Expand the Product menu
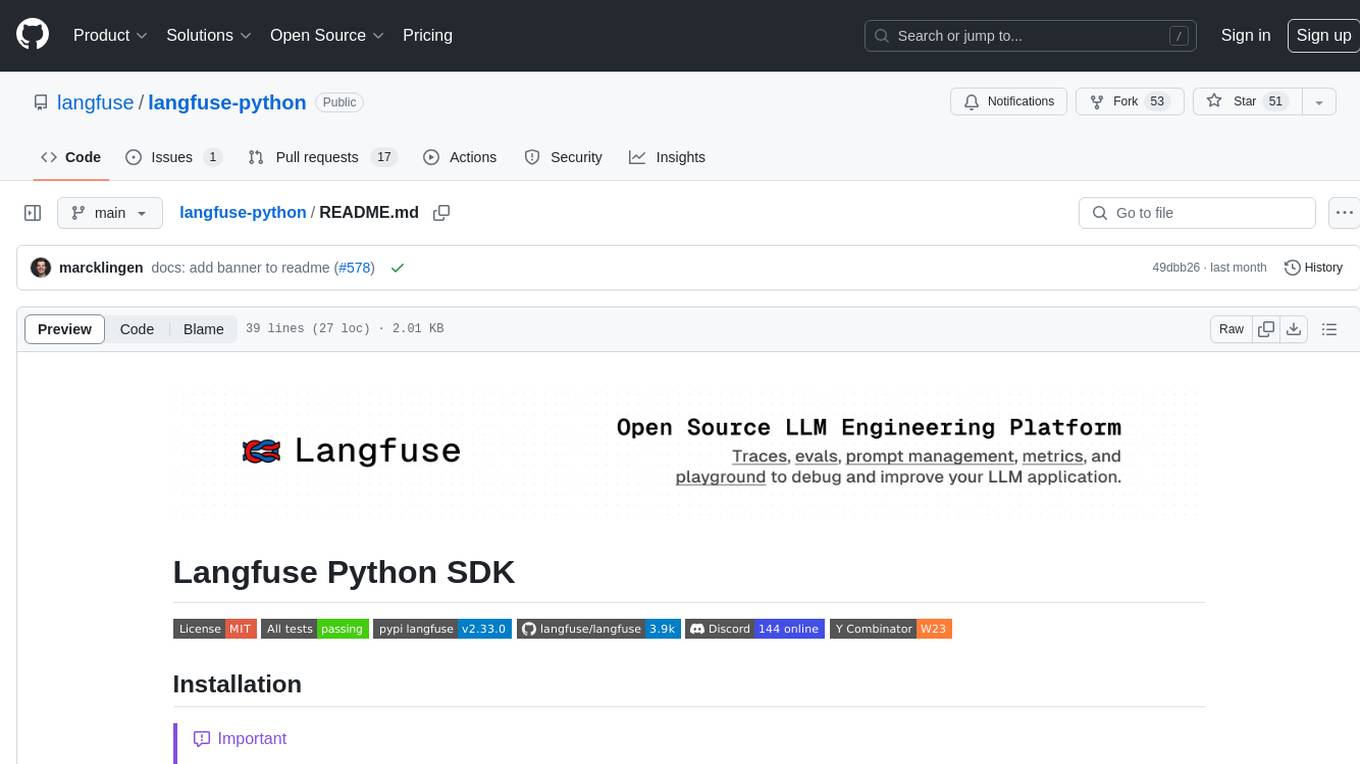1360x764 pixels. (x=110, y=35)
